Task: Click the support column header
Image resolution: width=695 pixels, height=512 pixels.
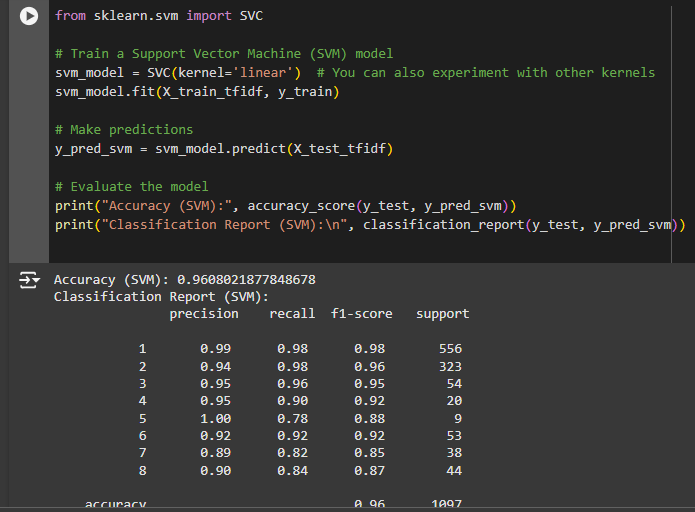Action: pyautogui.click(x=442, y=313)
